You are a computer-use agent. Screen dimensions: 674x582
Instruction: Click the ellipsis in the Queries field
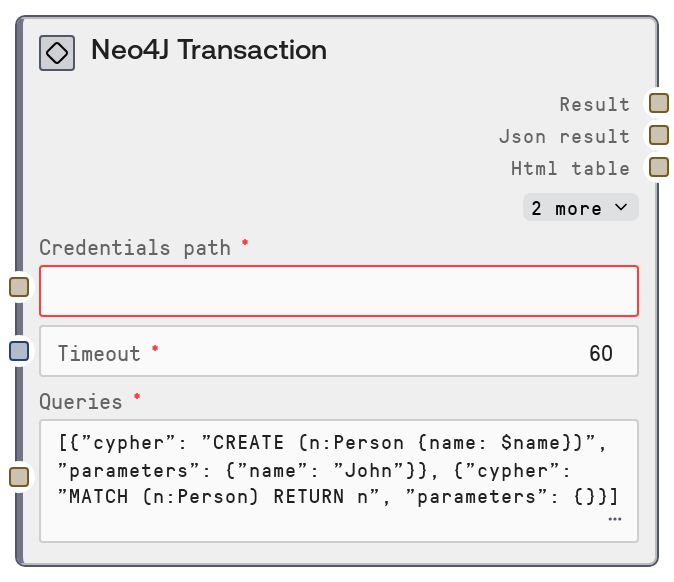click(x=614, y=520)
